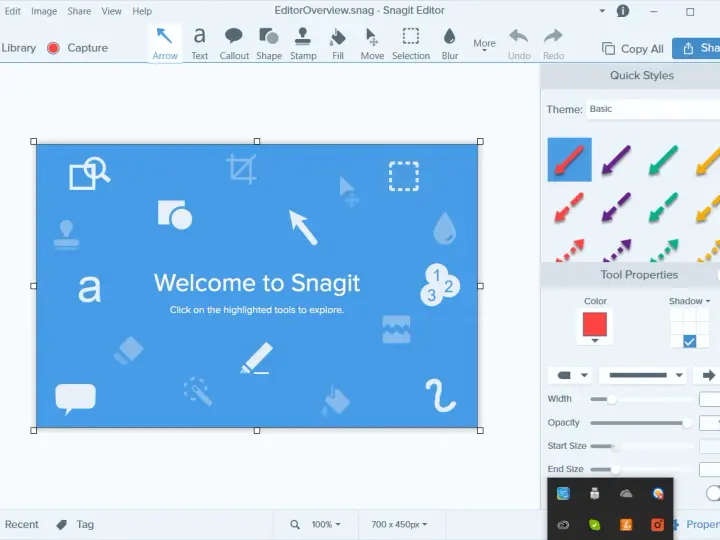720x540 pixels.
Task: Flip the toggle switch below End Size
Action: [713, 493]
